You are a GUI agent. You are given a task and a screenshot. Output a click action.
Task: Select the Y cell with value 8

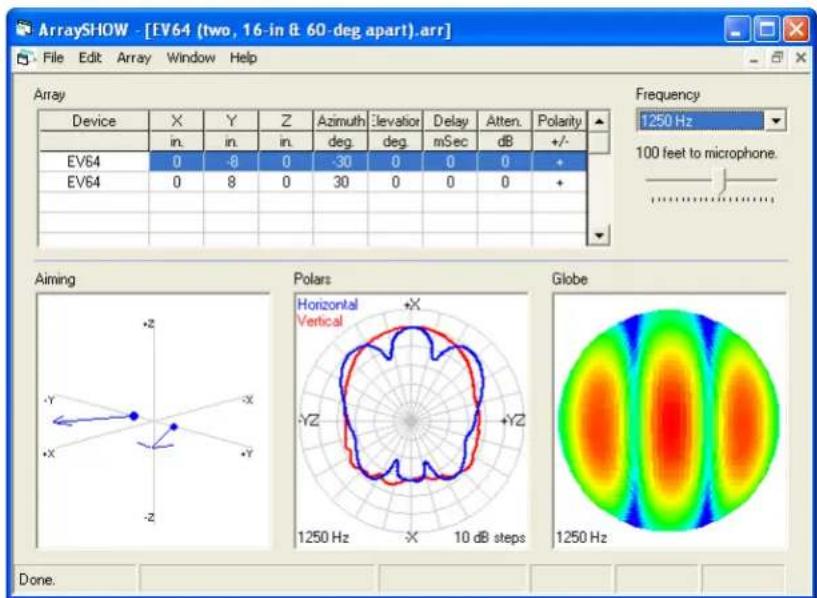(231, 182)
